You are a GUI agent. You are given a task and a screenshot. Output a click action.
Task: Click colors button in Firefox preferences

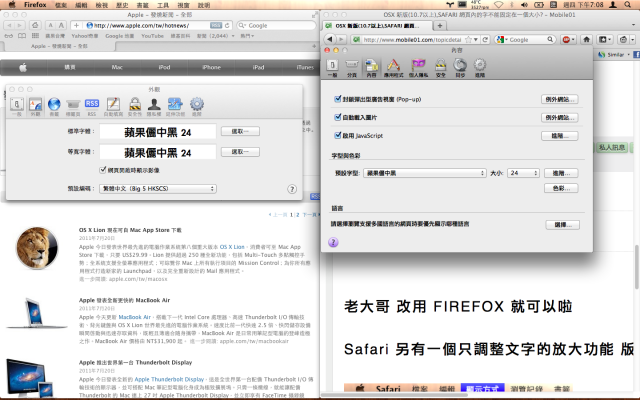(561, 188)
